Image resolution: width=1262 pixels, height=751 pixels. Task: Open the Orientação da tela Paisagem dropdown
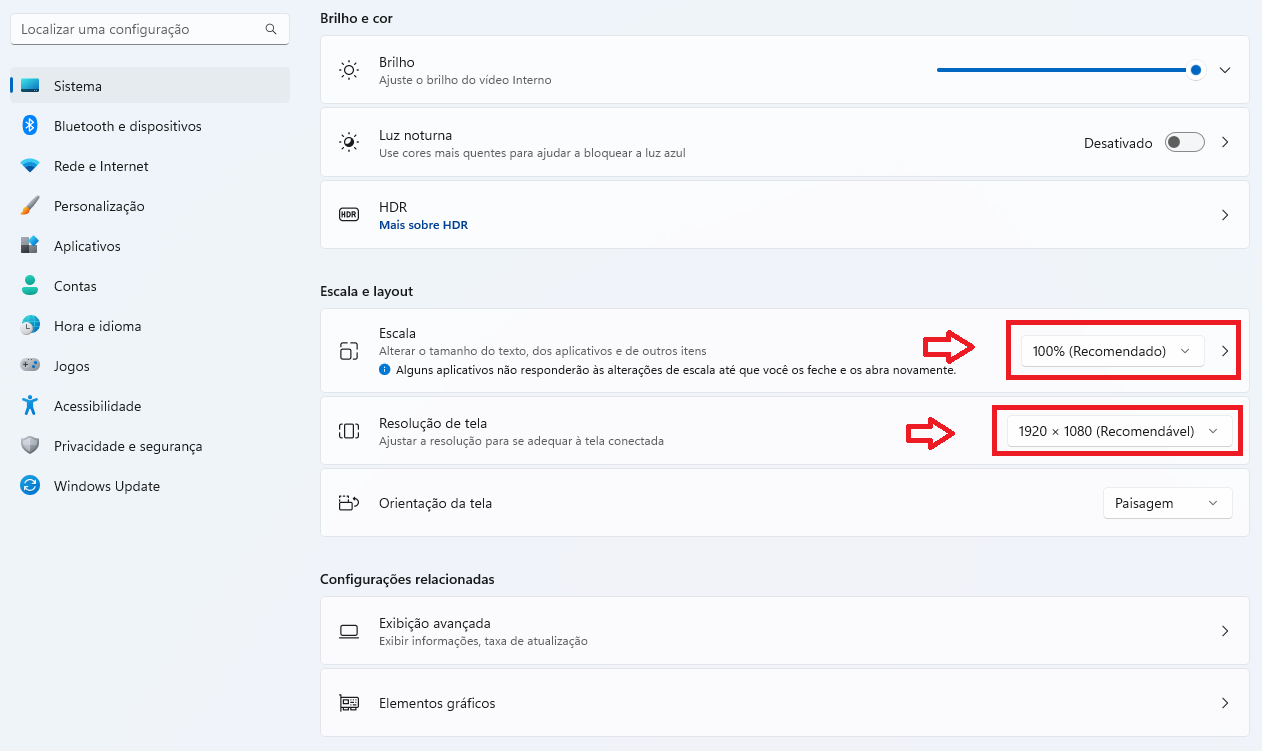[x=1167, y=503]
